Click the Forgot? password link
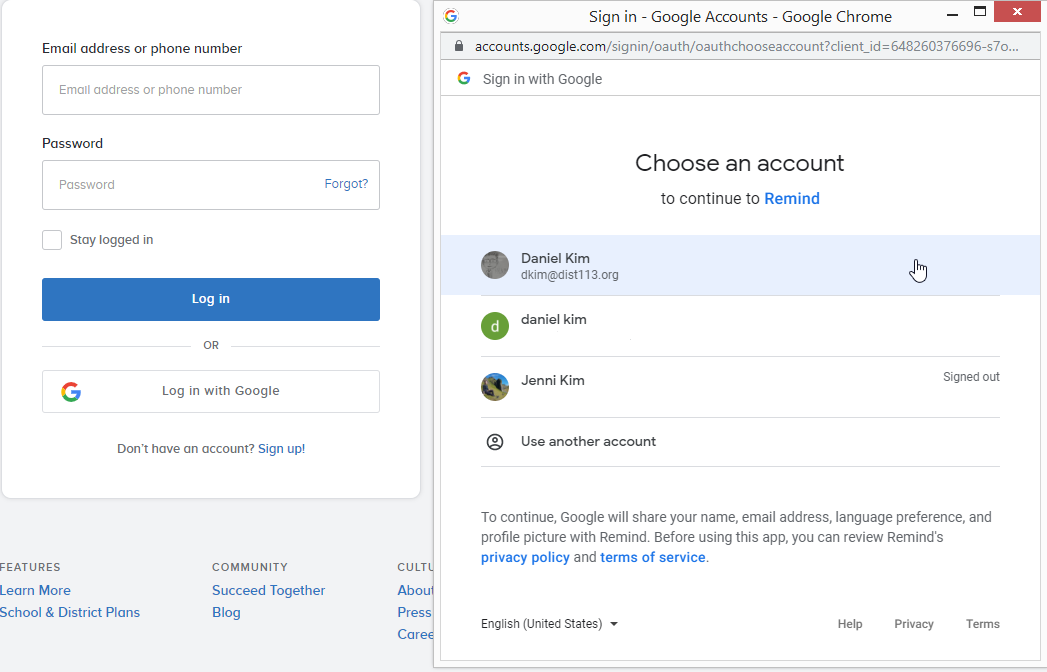The image size is (1047, 672). [x=346, y=184]
